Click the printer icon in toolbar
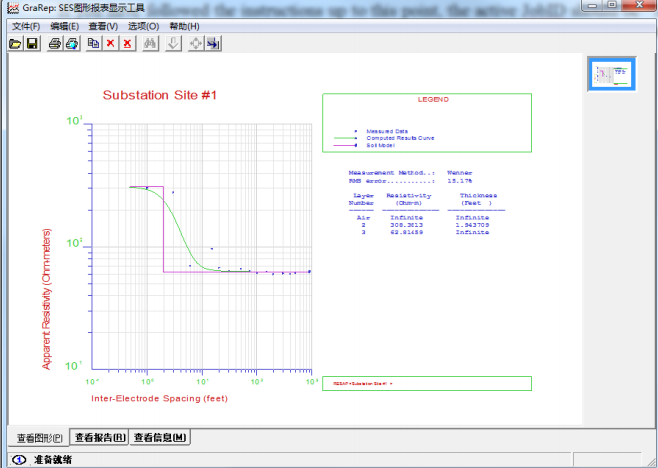The image size is (658, 468). pyautogui.click(x=56, y=44)
